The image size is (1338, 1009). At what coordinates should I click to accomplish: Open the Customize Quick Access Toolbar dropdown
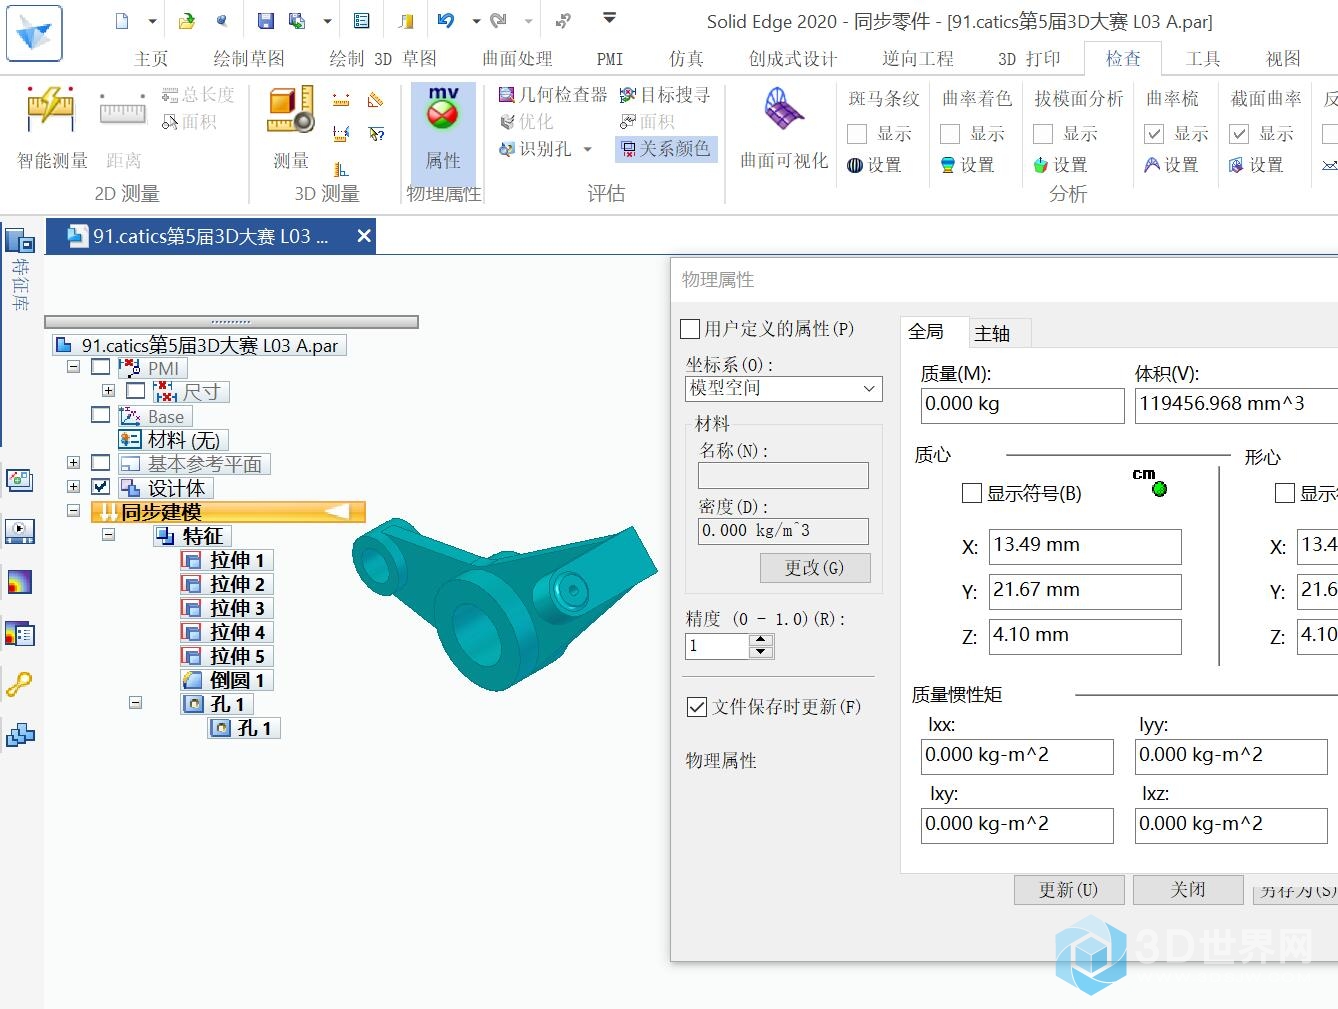point(609,18)
